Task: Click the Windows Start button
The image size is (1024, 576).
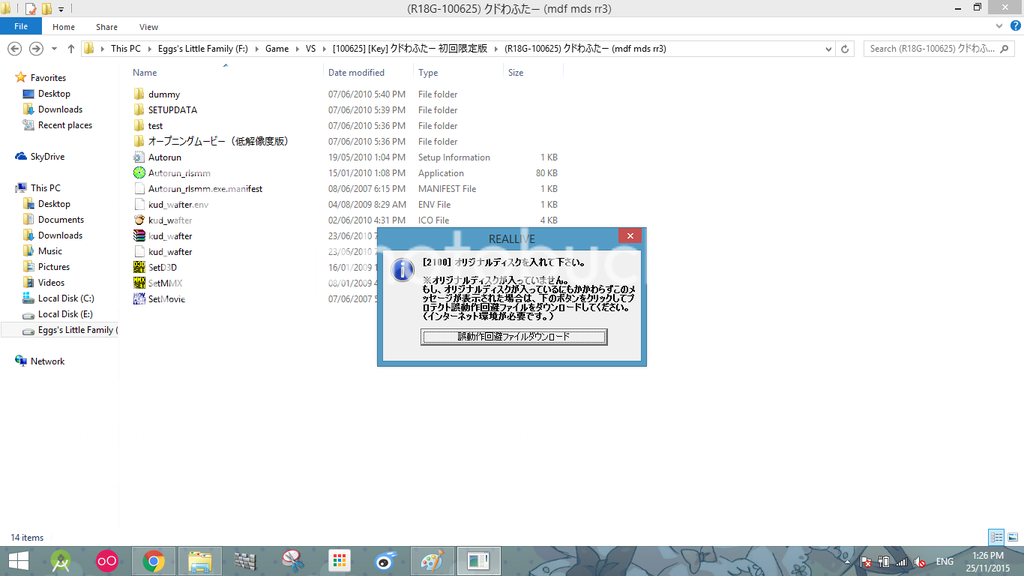Action: 18,561
